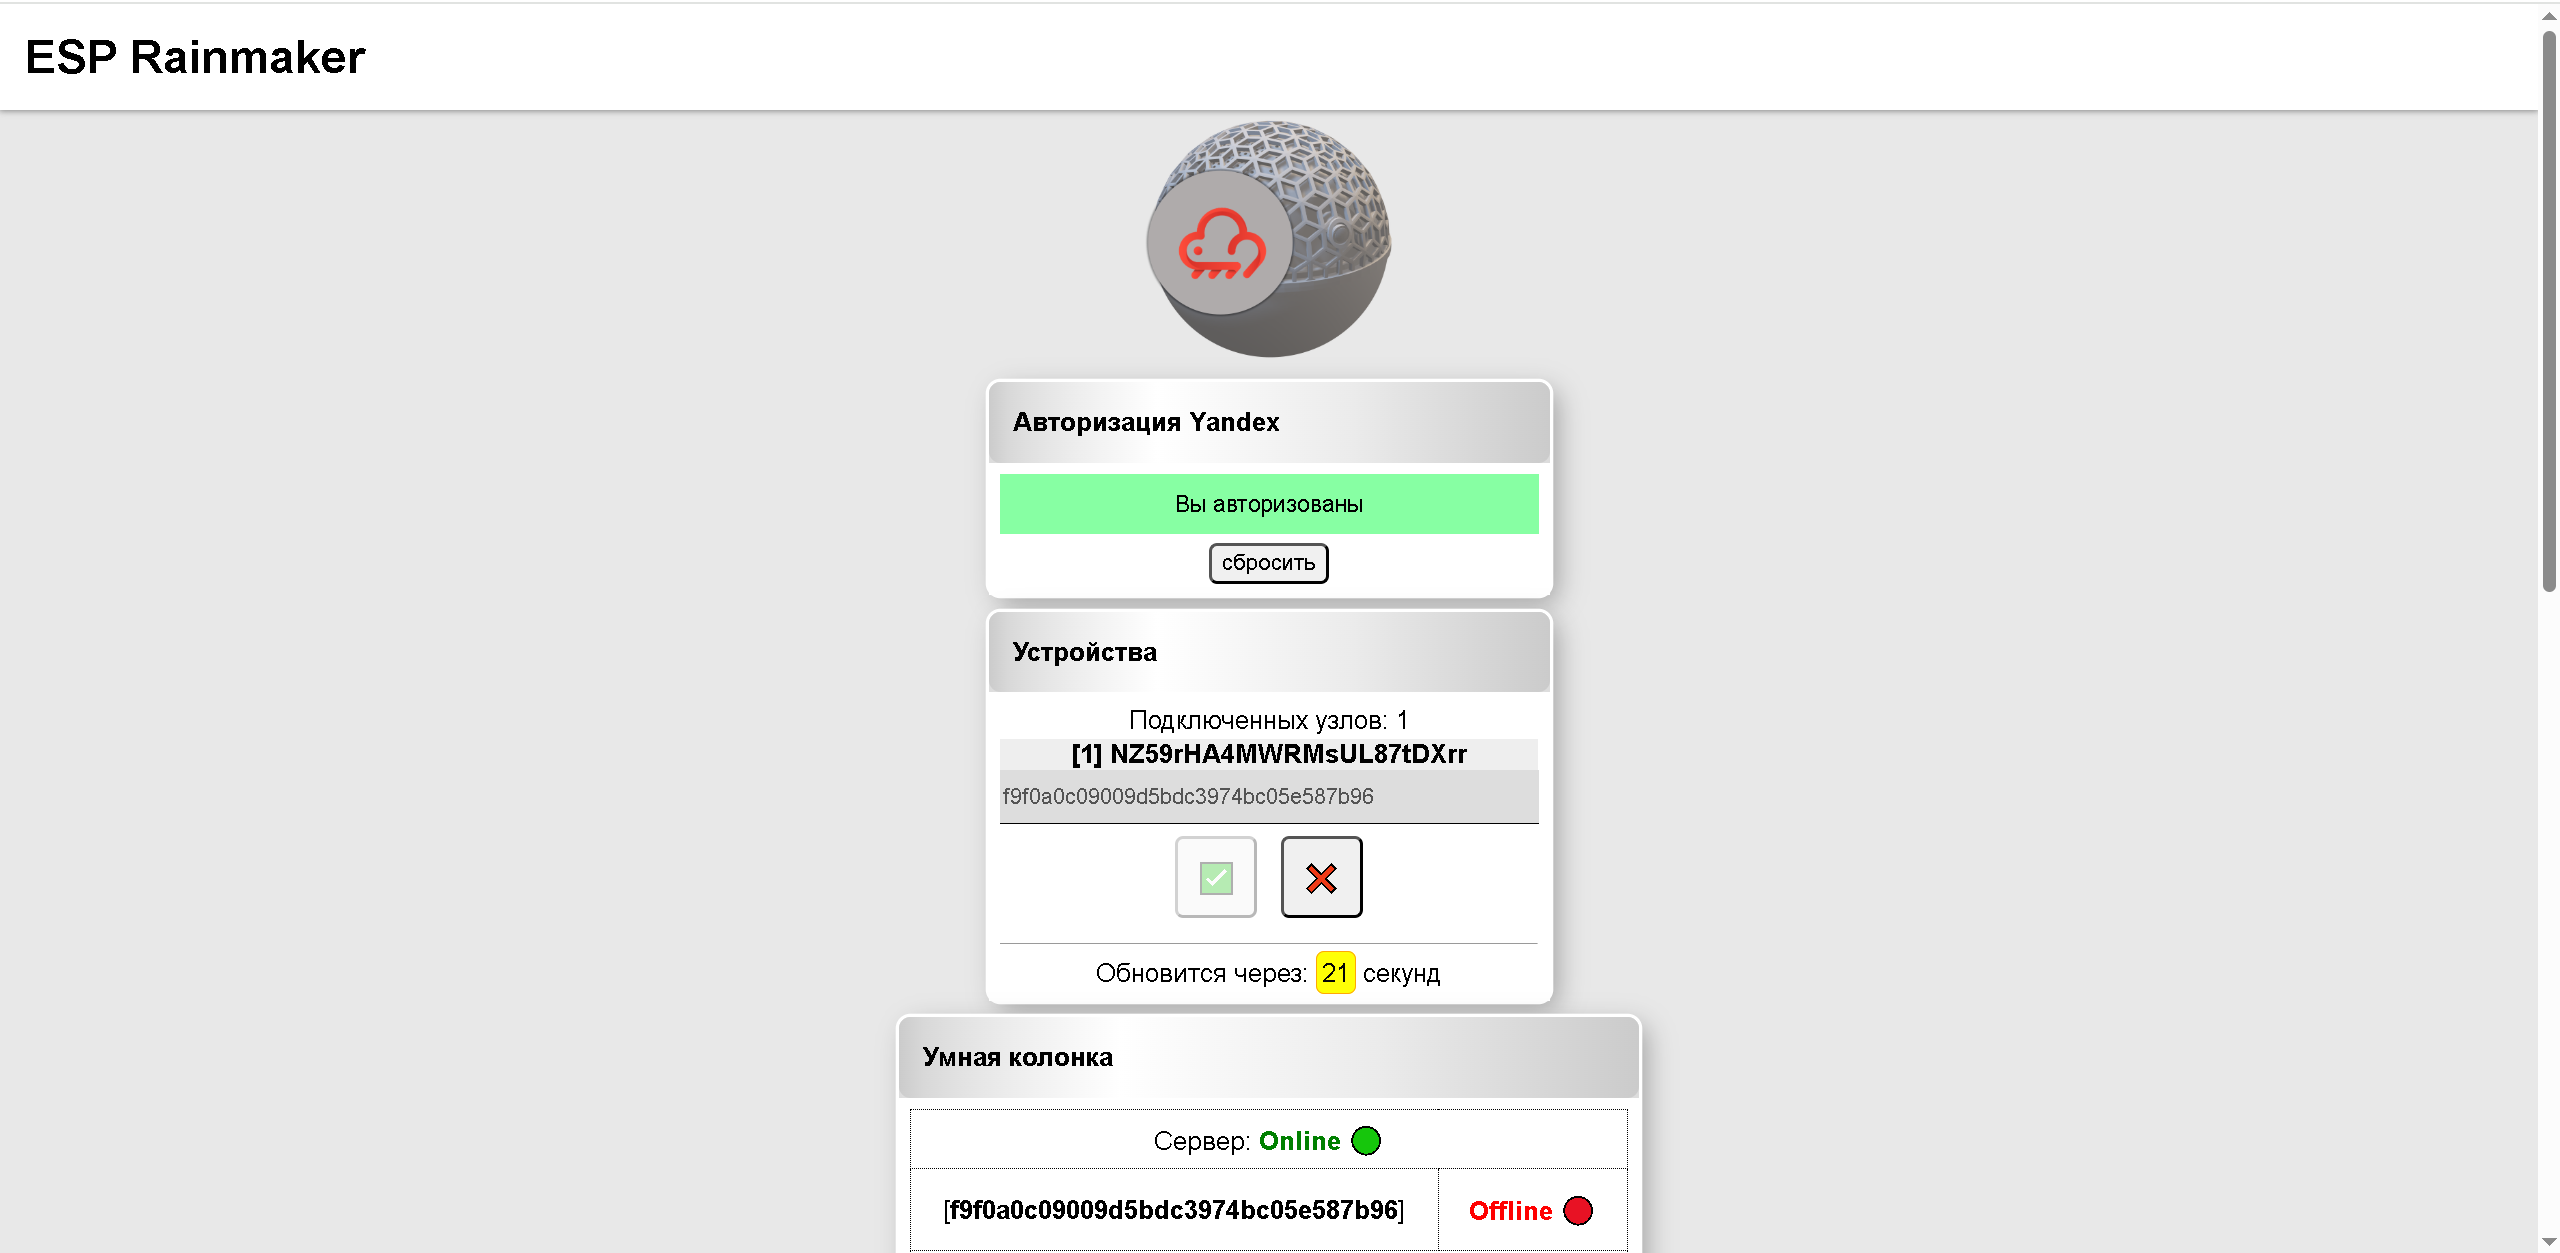Click the Умная колонка section header
Screen dimensions: 2560x1253
click(1268, 1057)
